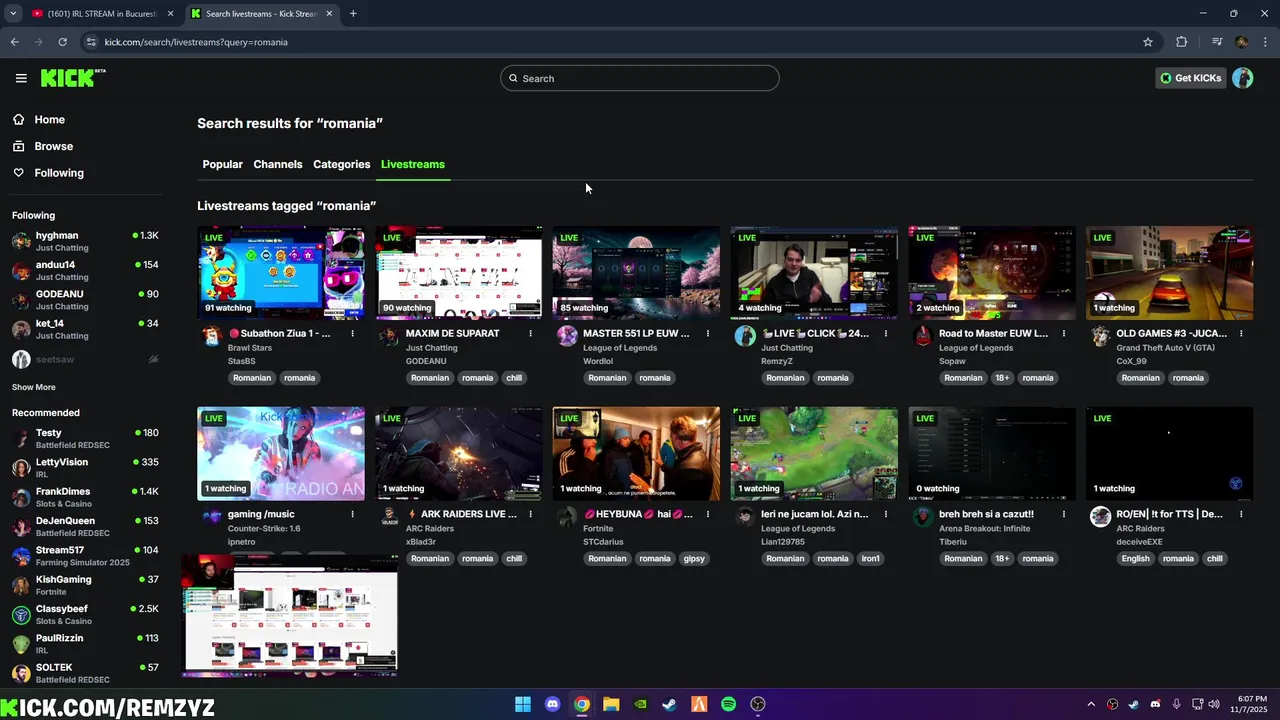Image resolution: width=1280 pixels, height=720 pixels.
Task: Open options menu for Road to Master stream
Action: tap(1063, 333)
